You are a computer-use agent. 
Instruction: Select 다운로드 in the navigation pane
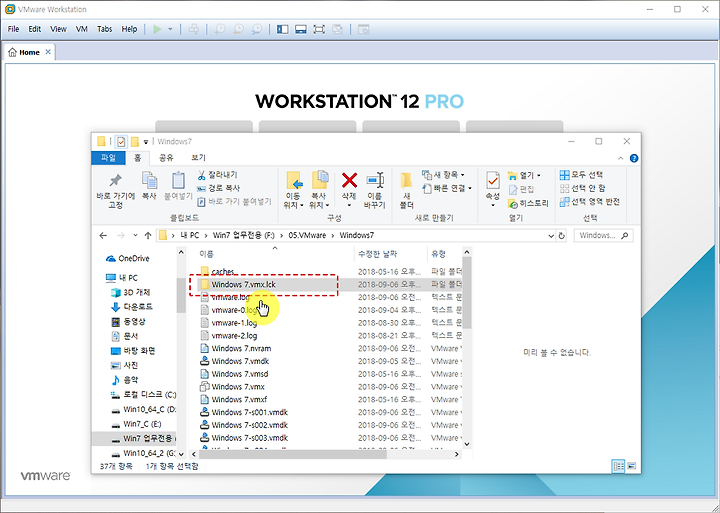[x=132, y=307]
